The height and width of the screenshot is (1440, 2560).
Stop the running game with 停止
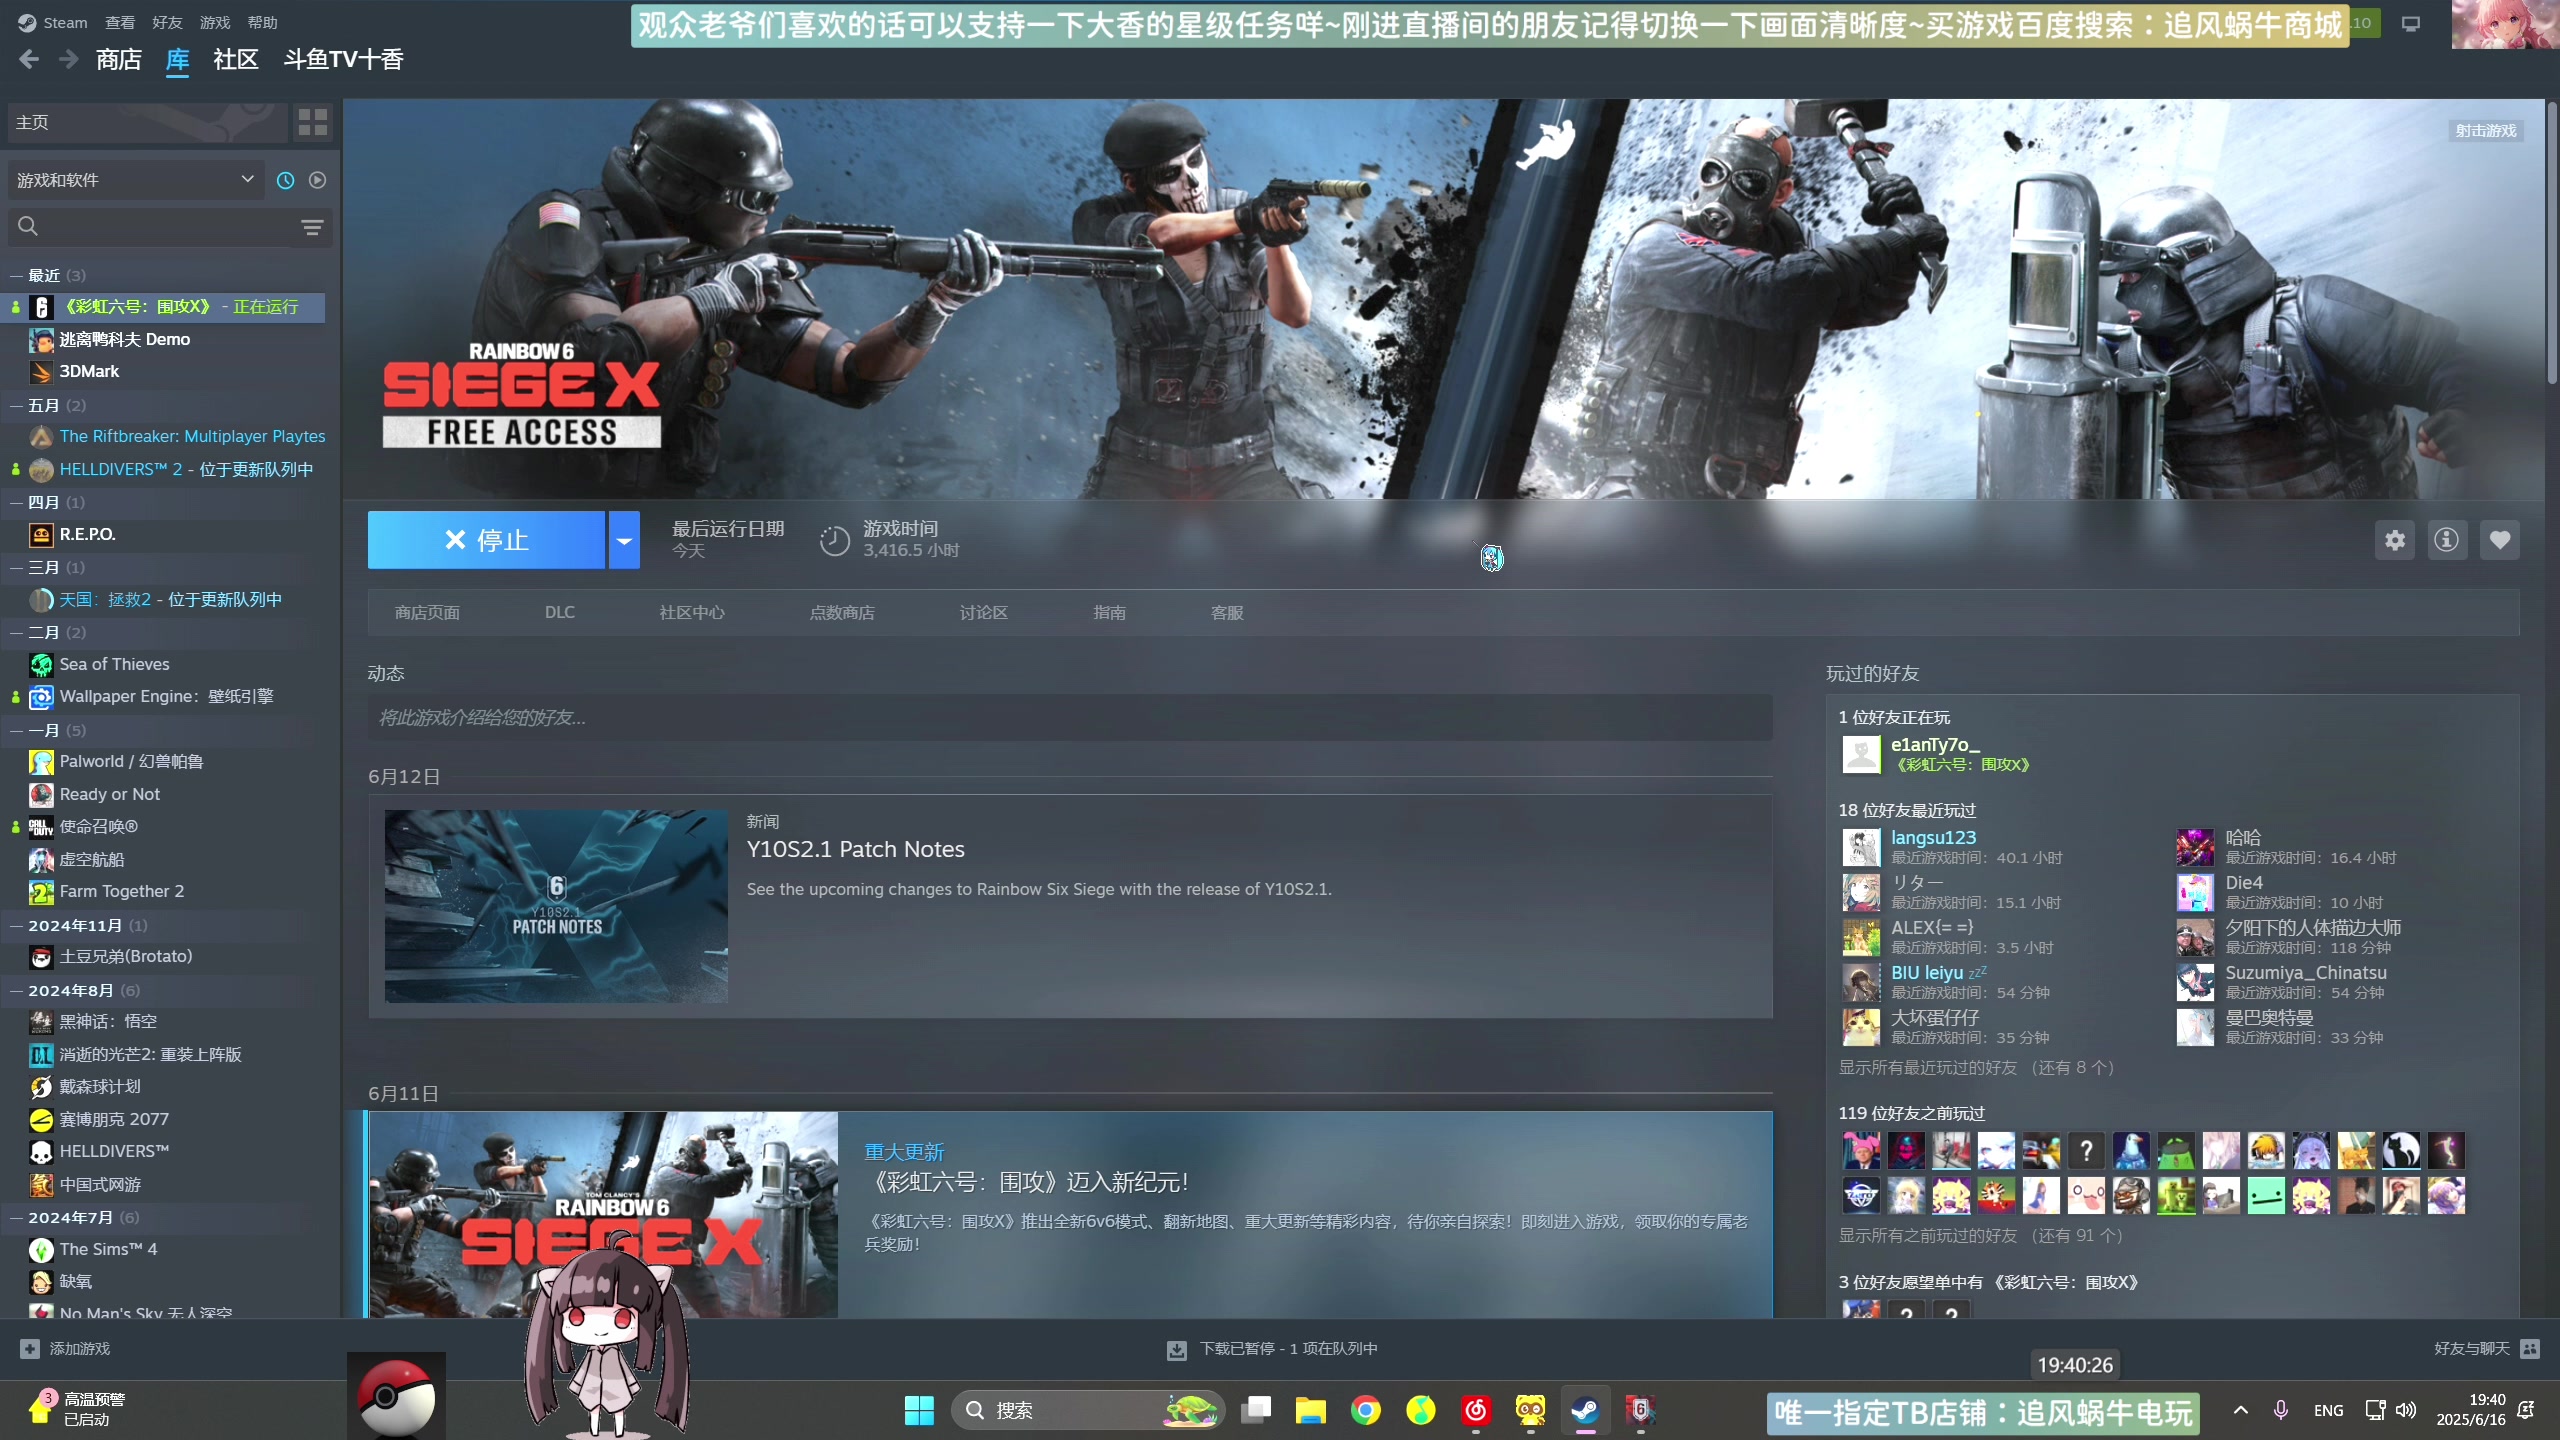pos(486,540)
